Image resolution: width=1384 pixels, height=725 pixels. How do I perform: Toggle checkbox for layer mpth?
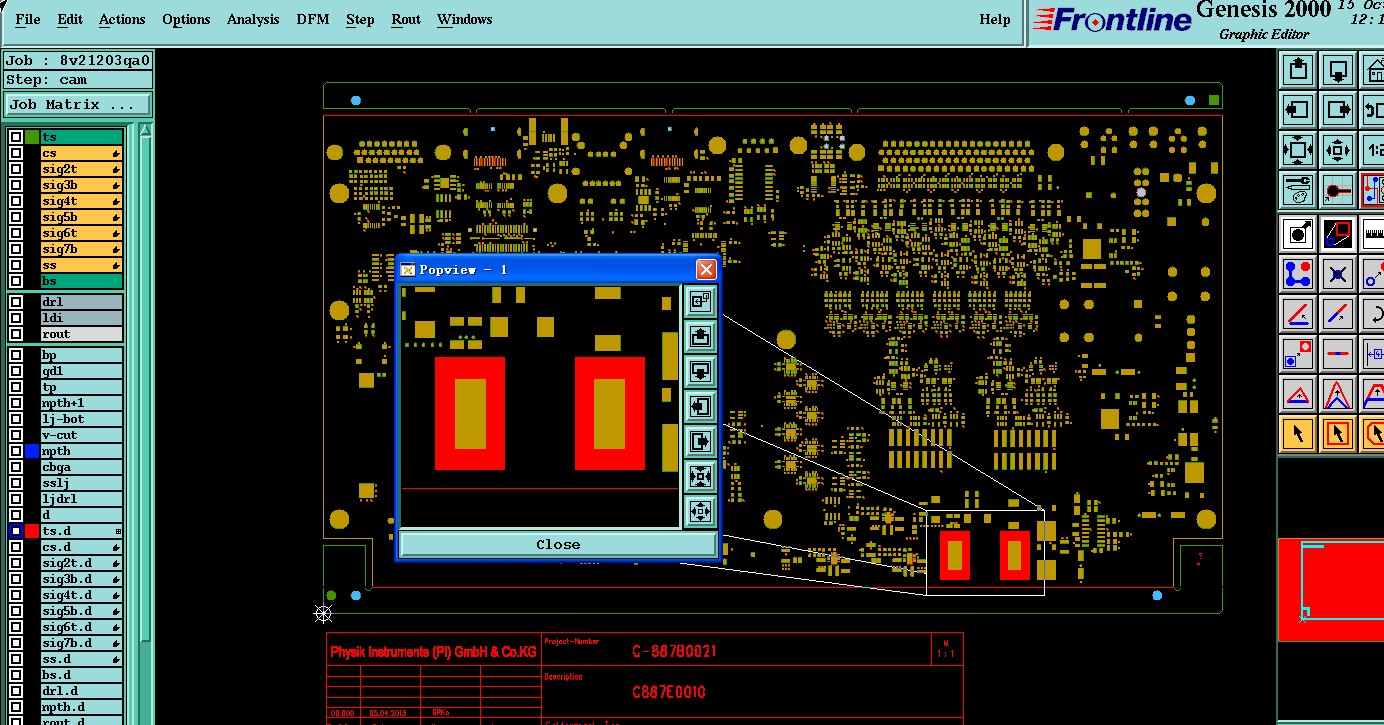[x=16, y=451]
